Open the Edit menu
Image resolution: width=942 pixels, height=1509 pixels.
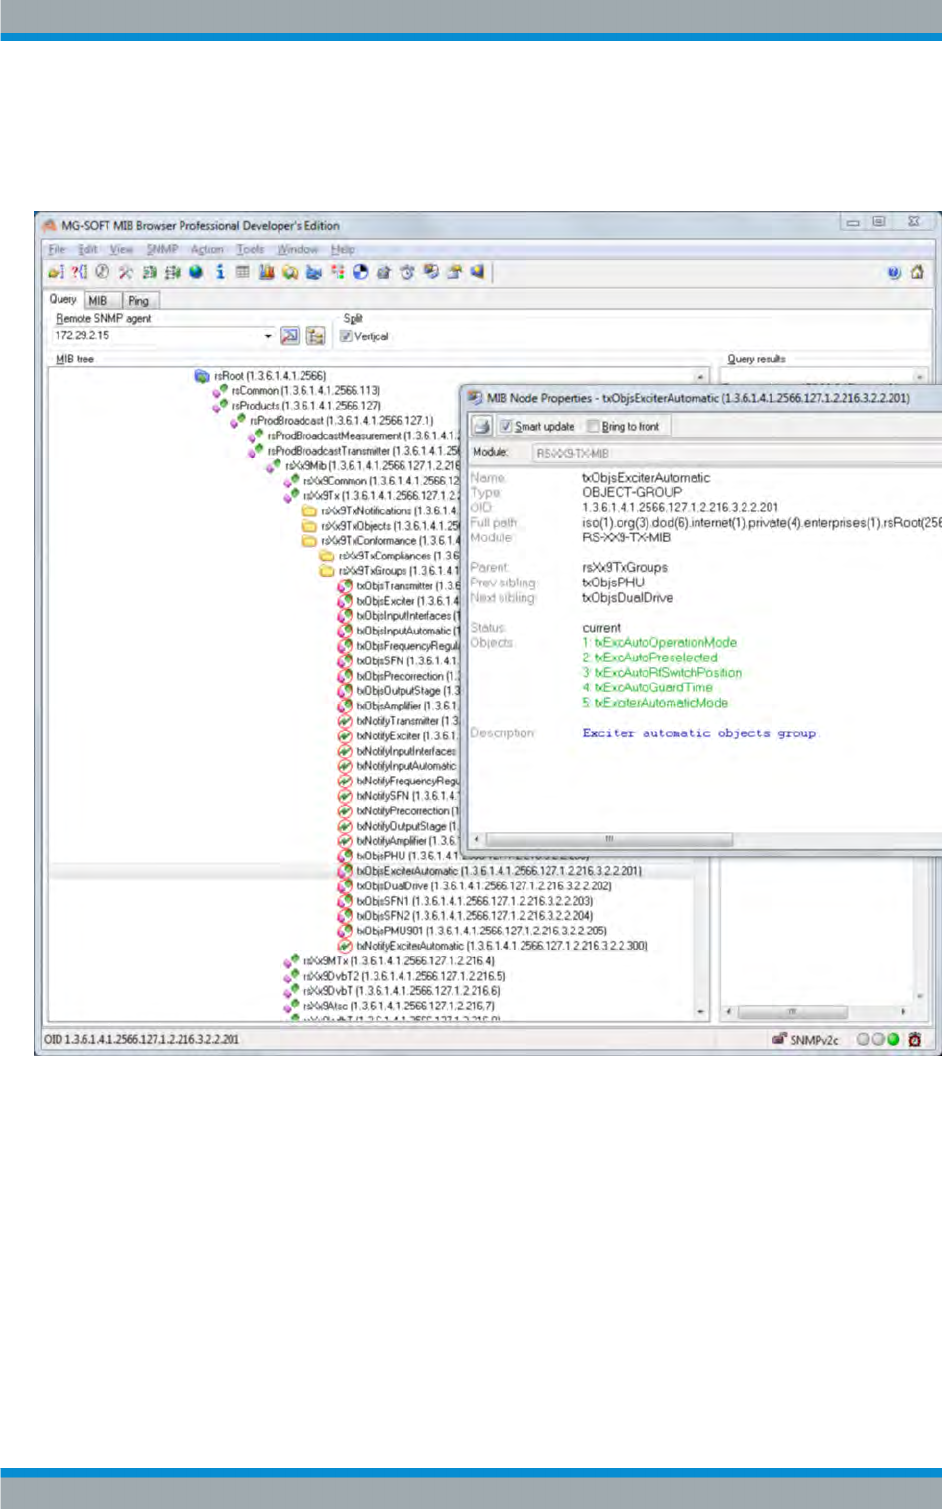[89, 249]
